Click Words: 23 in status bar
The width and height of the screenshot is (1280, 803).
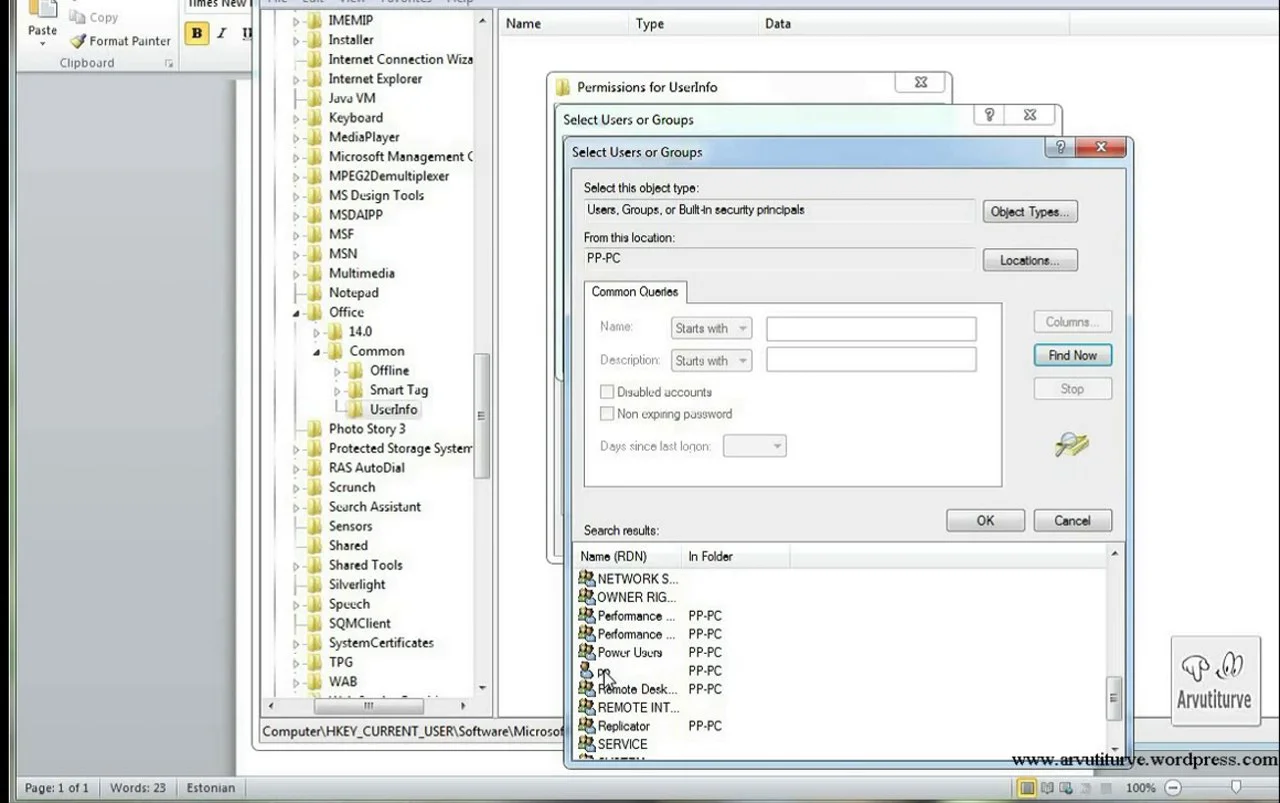138,788
